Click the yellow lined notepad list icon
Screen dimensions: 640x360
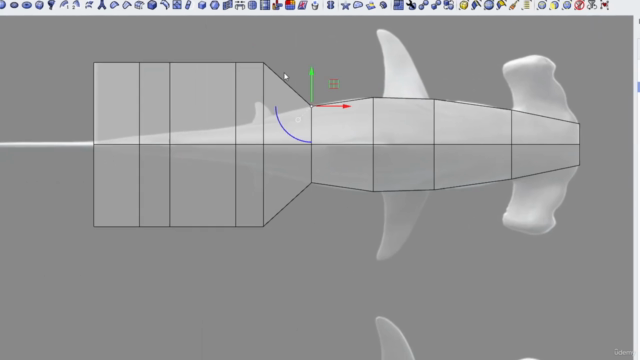point(526,5)
